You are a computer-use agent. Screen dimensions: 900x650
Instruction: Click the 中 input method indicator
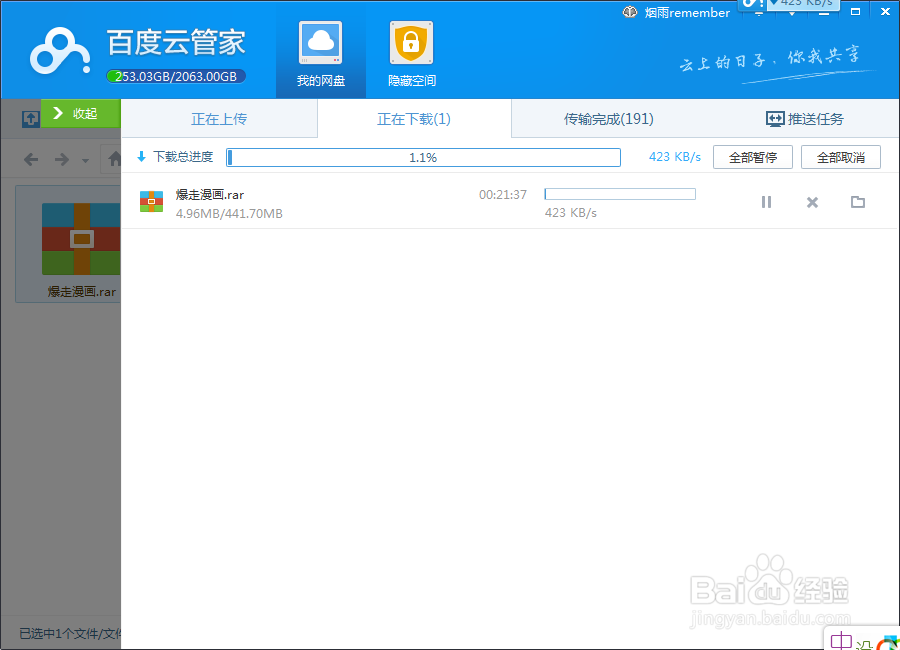[x=841, y=641]
